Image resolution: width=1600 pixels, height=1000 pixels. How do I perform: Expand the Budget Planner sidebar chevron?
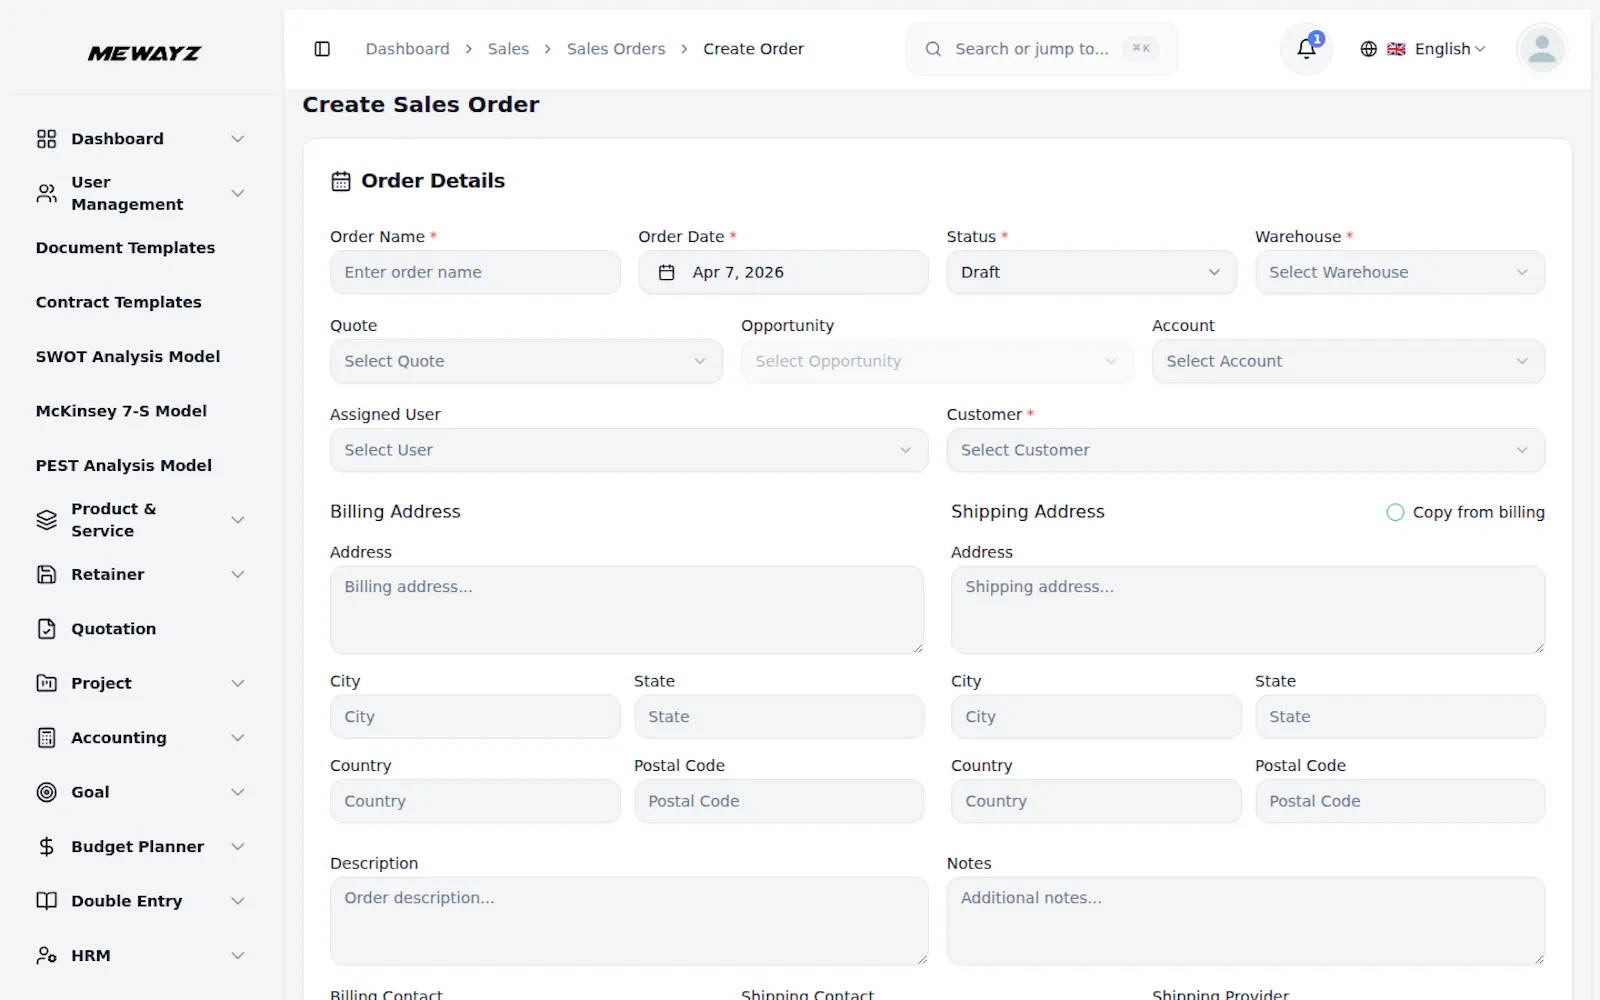click(x=238, y=847)
